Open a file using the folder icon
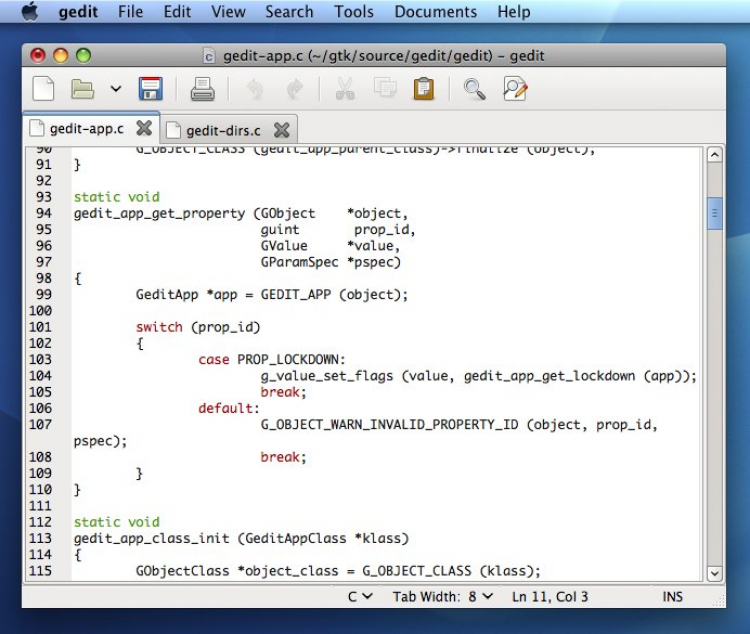 (82, 89)
